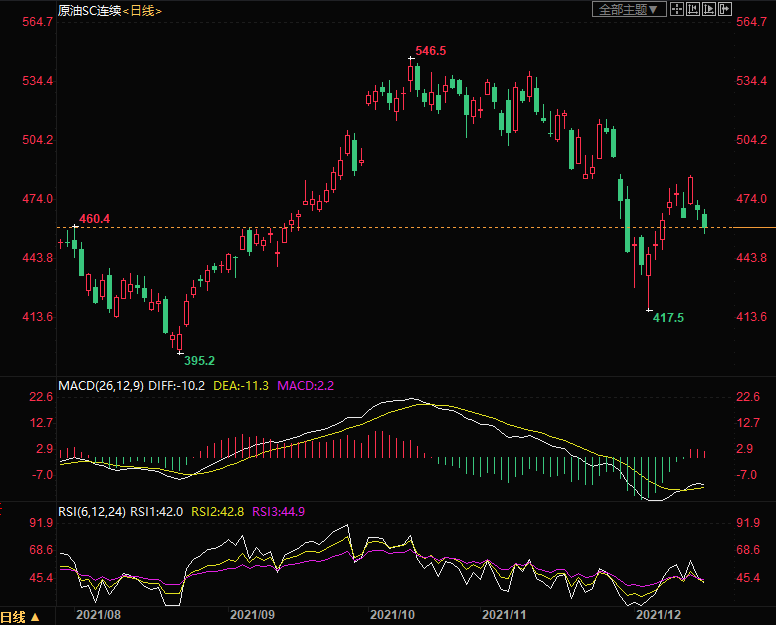Click the <日线> period label in chart title
776x625 pixels.
click(141, 10)
